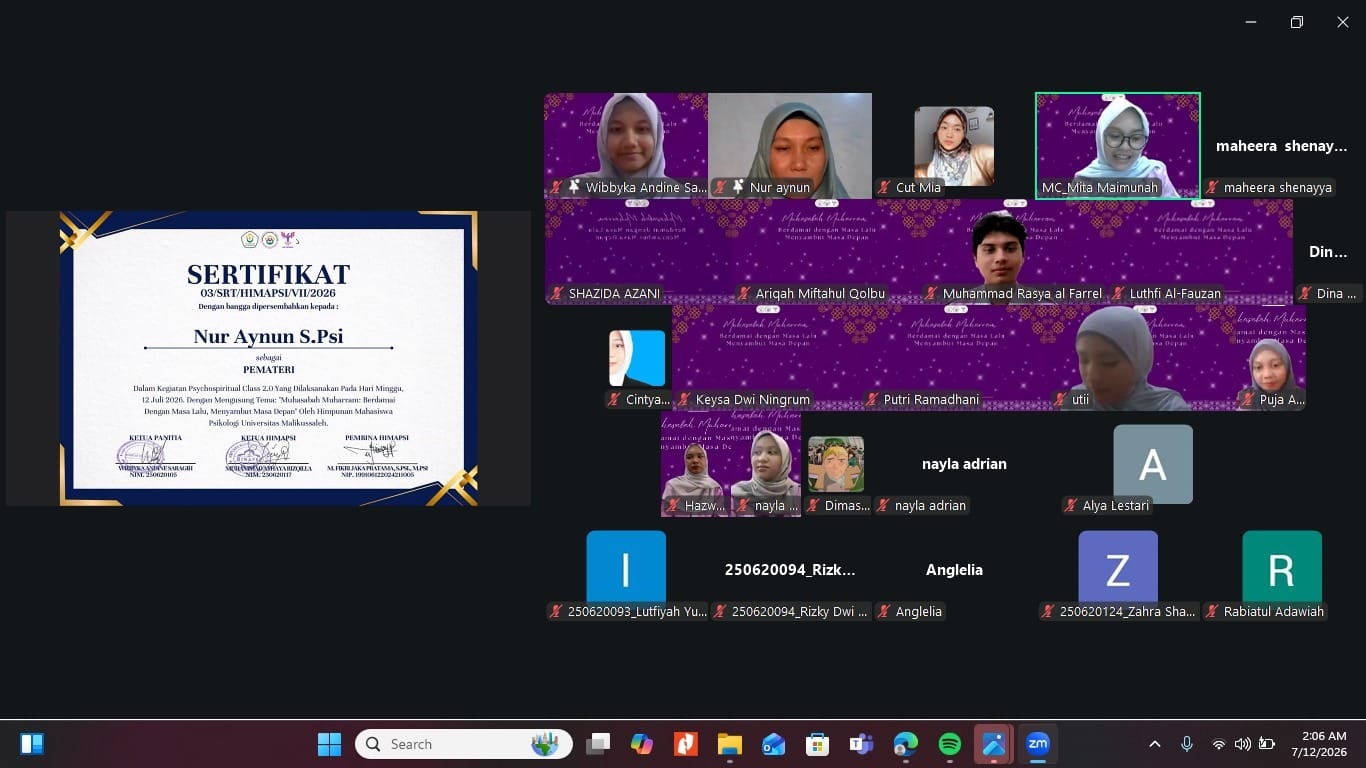This screenshot has width=1366, height=768.
Task: Open the Windows Start menu
Action: 329,743
